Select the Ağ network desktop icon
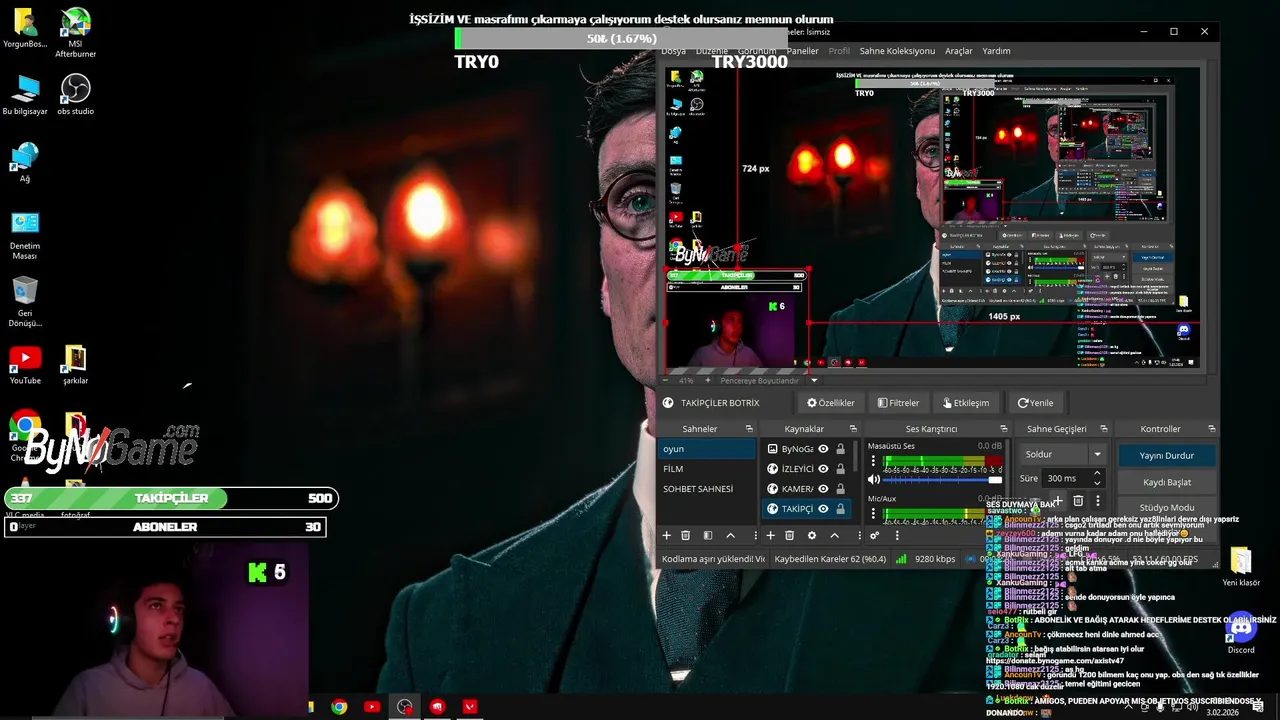 [25, 162]
